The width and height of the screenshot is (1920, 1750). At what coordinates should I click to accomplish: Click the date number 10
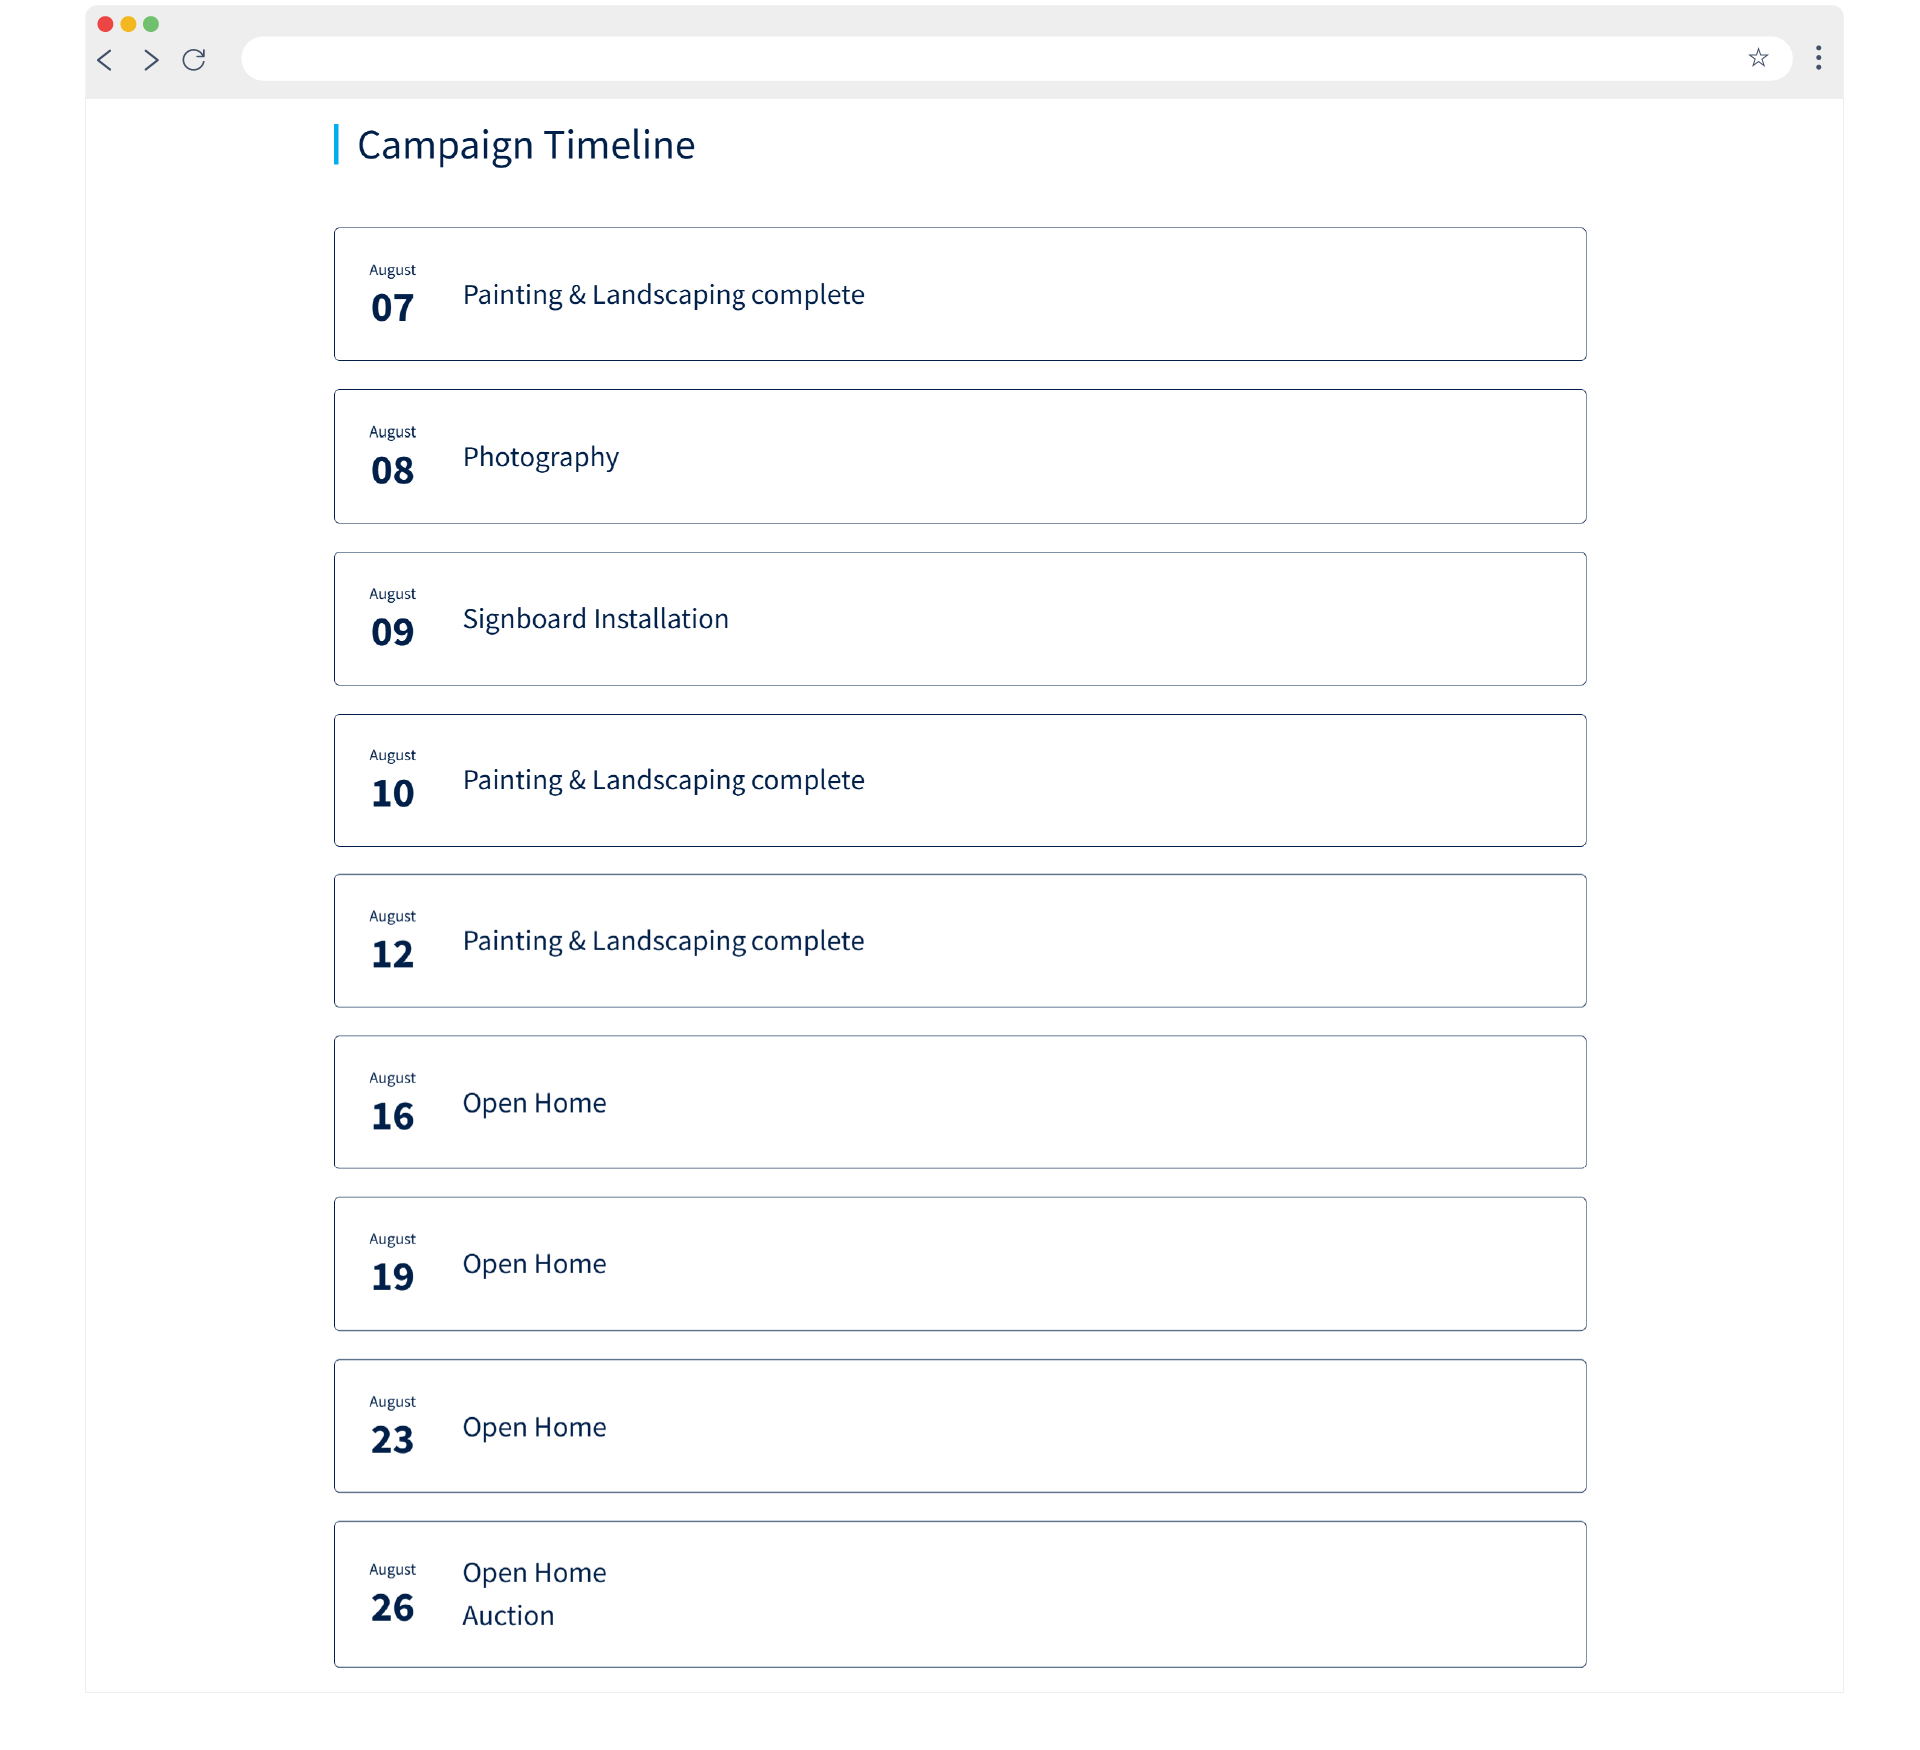click(x=392, y=793)
